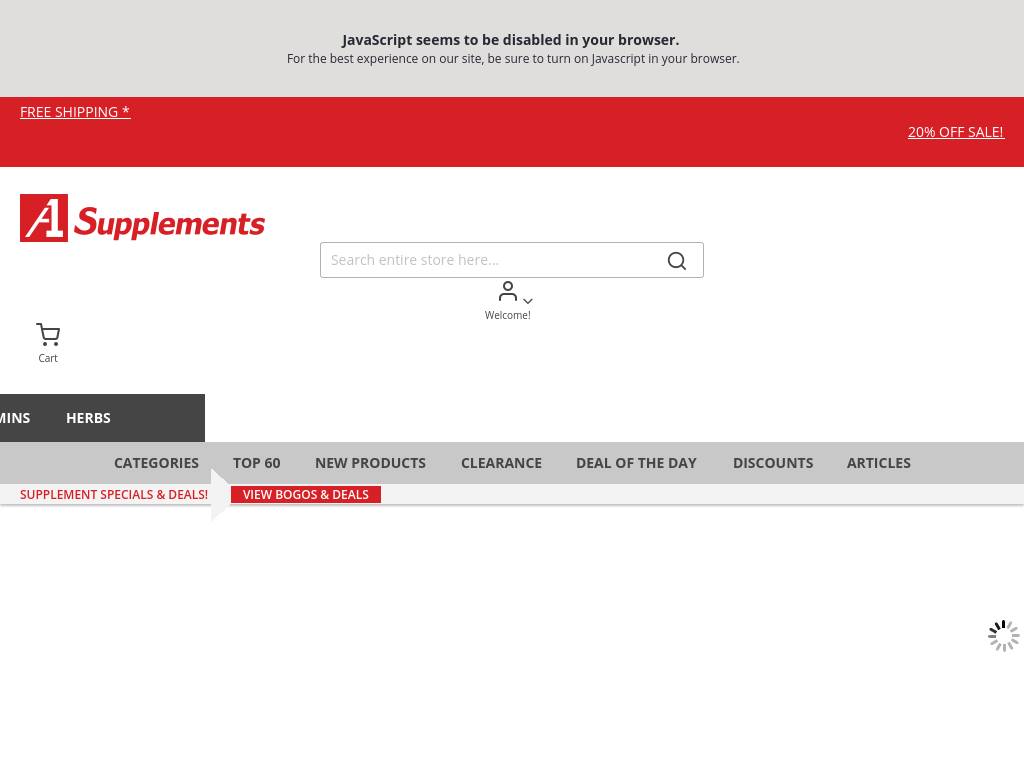Select the partially visible vitamins menu item
Screen dimensions: 1024x768
(15, 418)
